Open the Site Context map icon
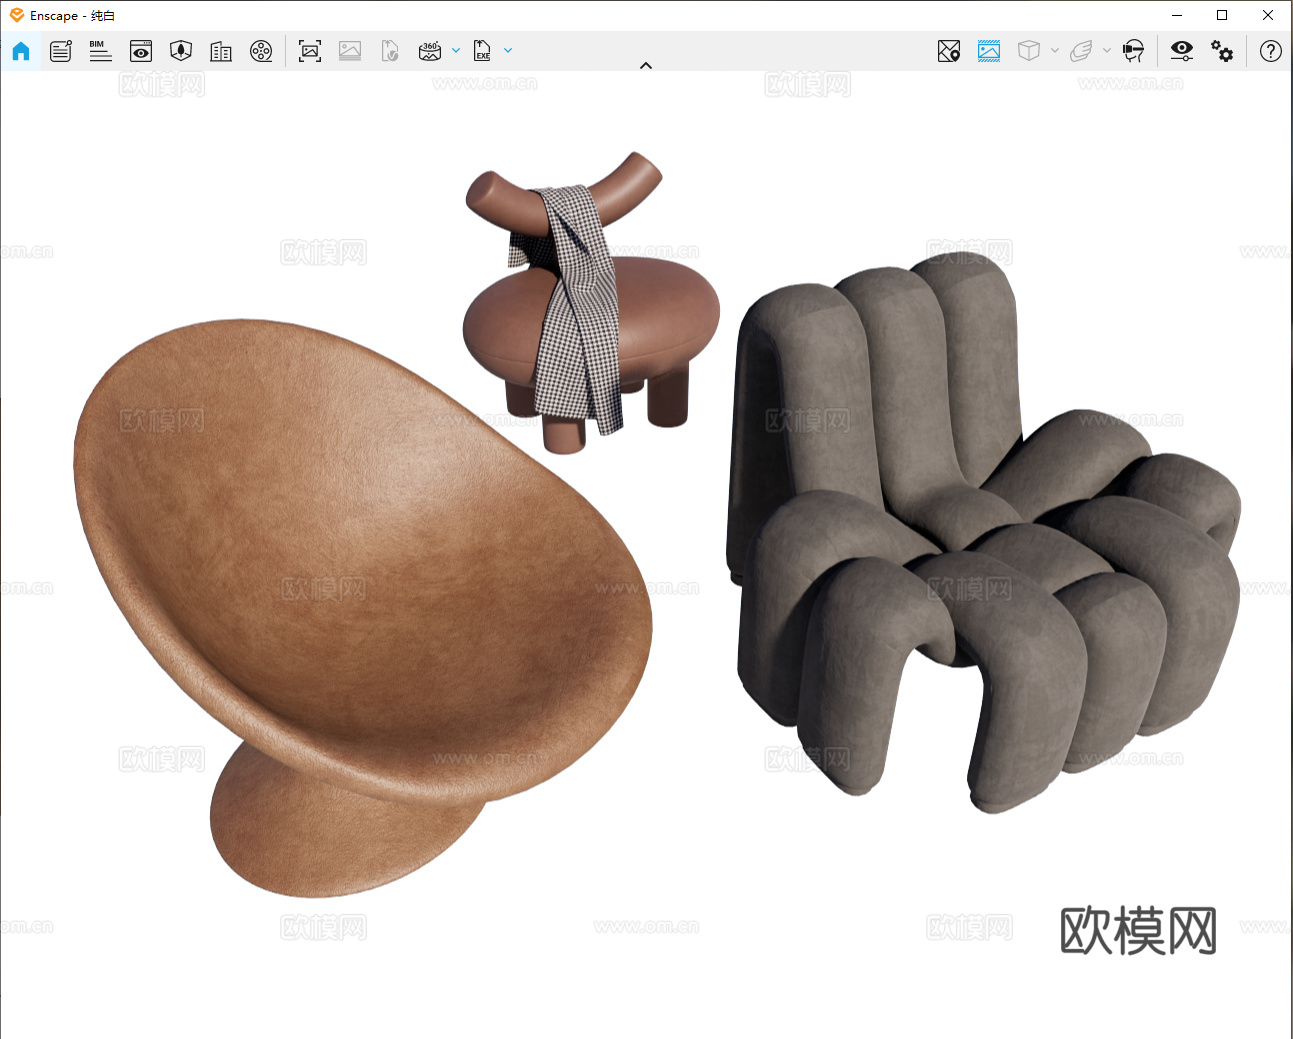 point(181,51)
